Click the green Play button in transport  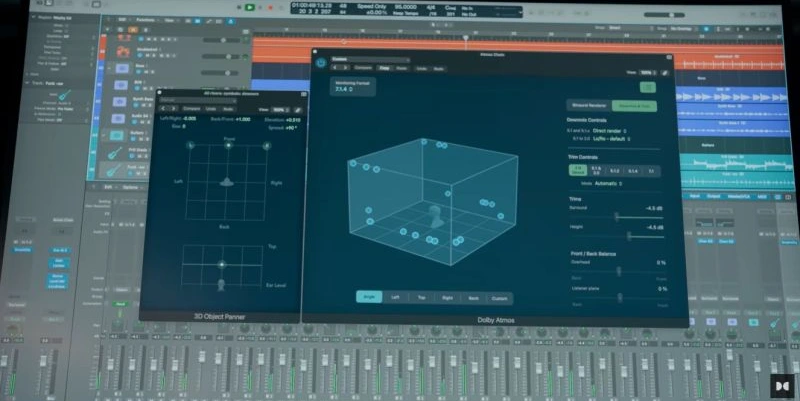click(x=250, y=7)
